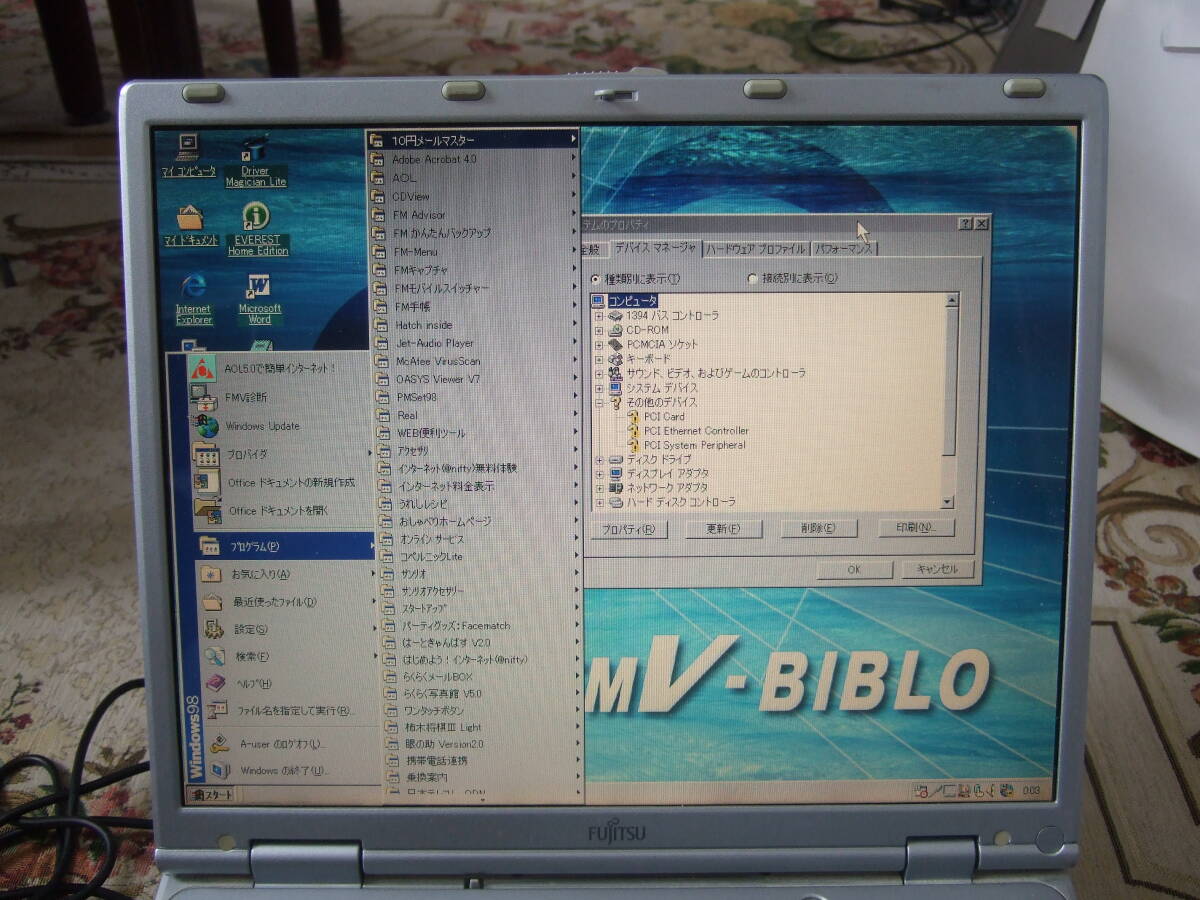Expand the システム デバイス tree node
This screenshot has width=1200, height=900.
pyautogui.click(x=599, y=388)
